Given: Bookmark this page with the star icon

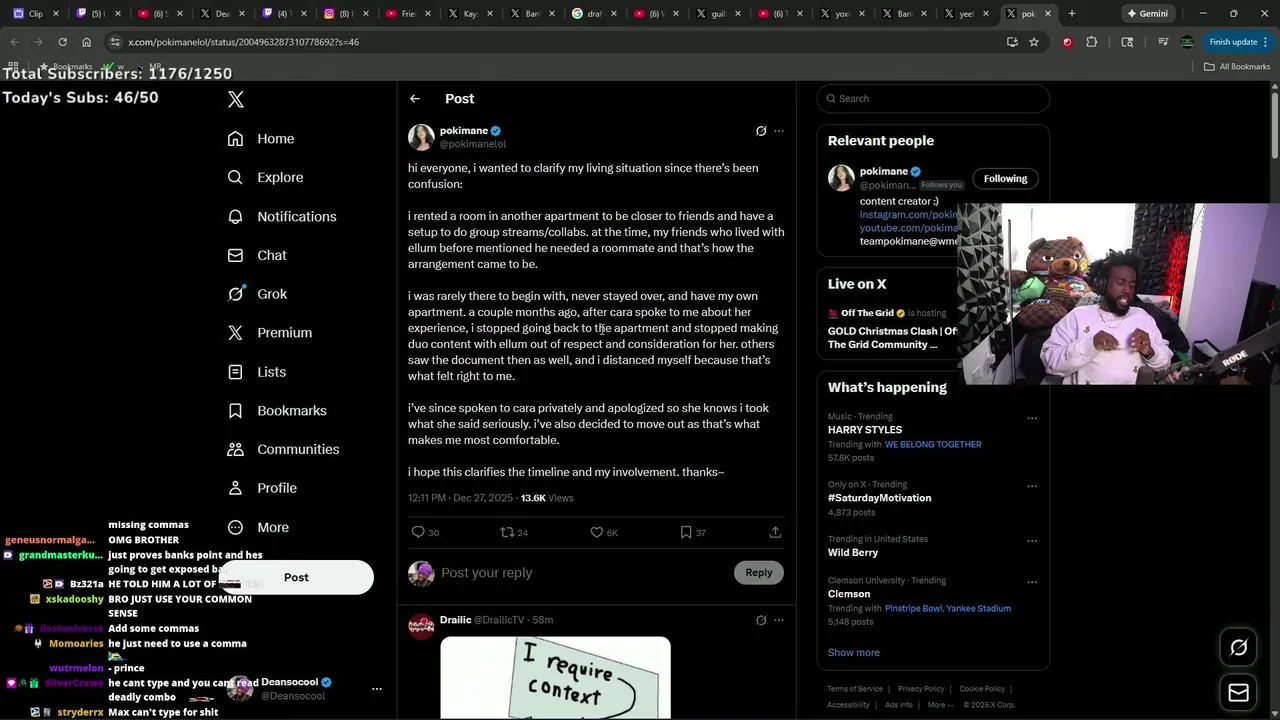Looking at the screenshot, I should (1034, 42).
